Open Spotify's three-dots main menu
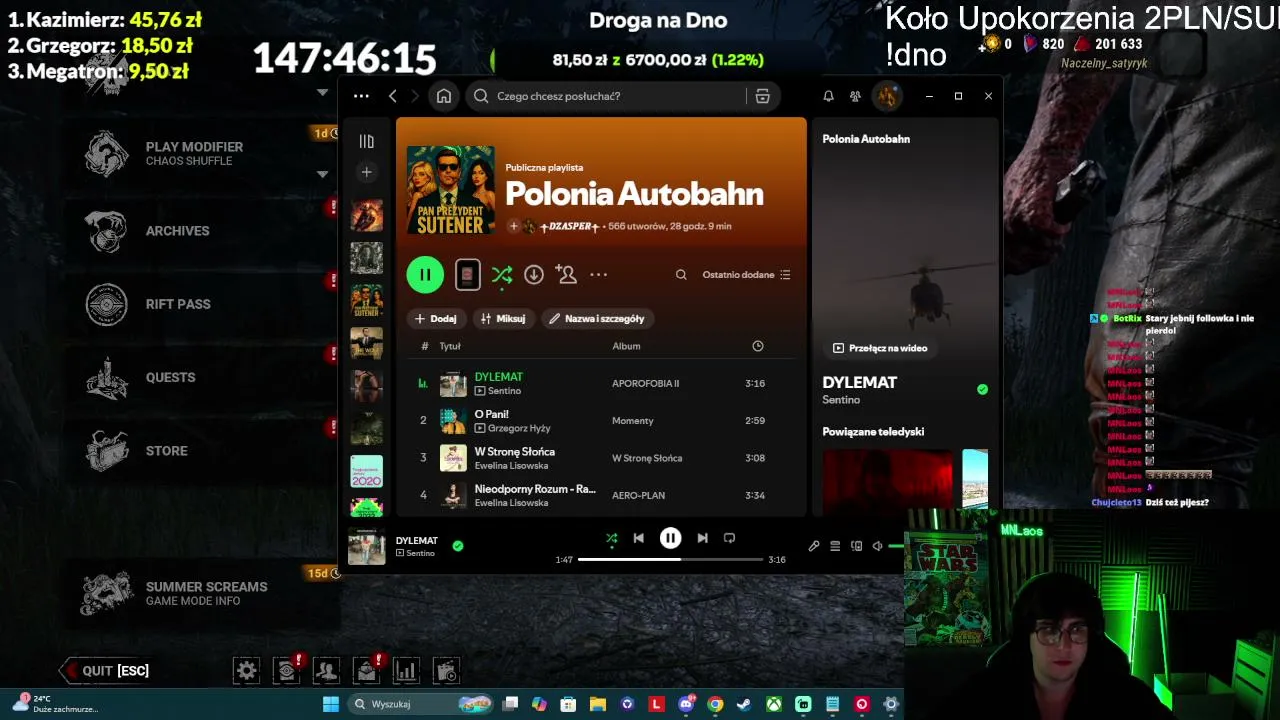The width and height of the screenshot is (1280, 720). [361, 96]
